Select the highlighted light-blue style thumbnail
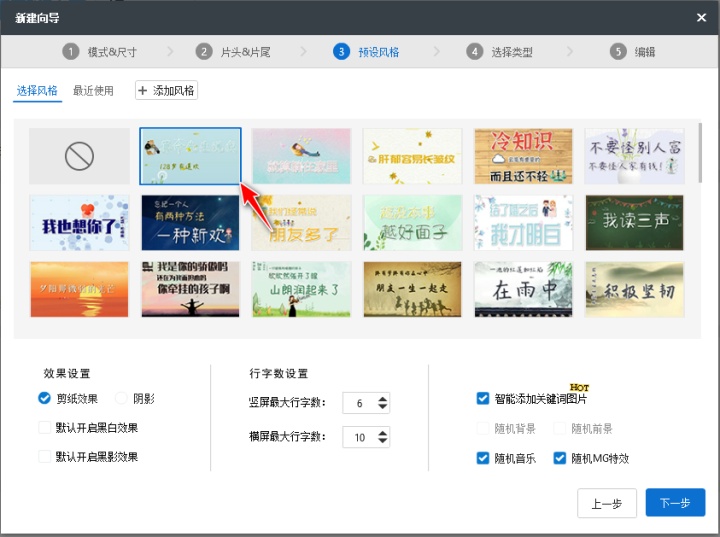The height and width of the screenshot is (537, 720). (190, 156)
